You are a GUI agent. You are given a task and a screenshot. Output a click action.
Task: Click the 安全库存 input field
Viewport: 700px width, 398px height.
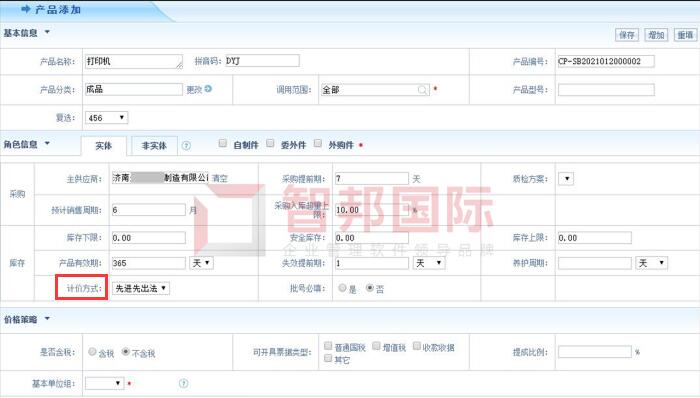(371, 238)
